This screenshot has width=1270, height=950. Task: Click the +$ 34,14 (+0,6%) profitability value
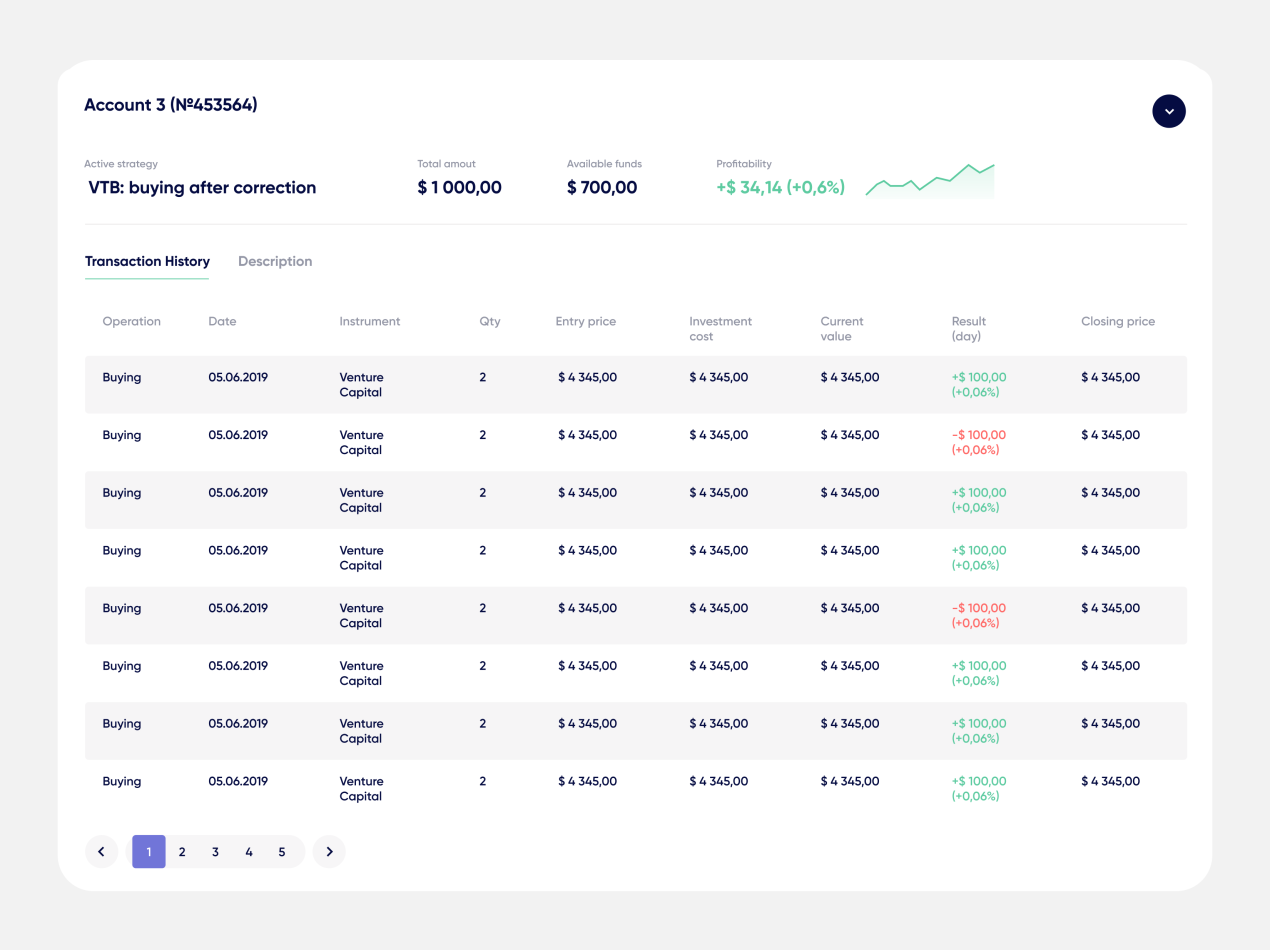pyautogui.click(x=781, y=188)
